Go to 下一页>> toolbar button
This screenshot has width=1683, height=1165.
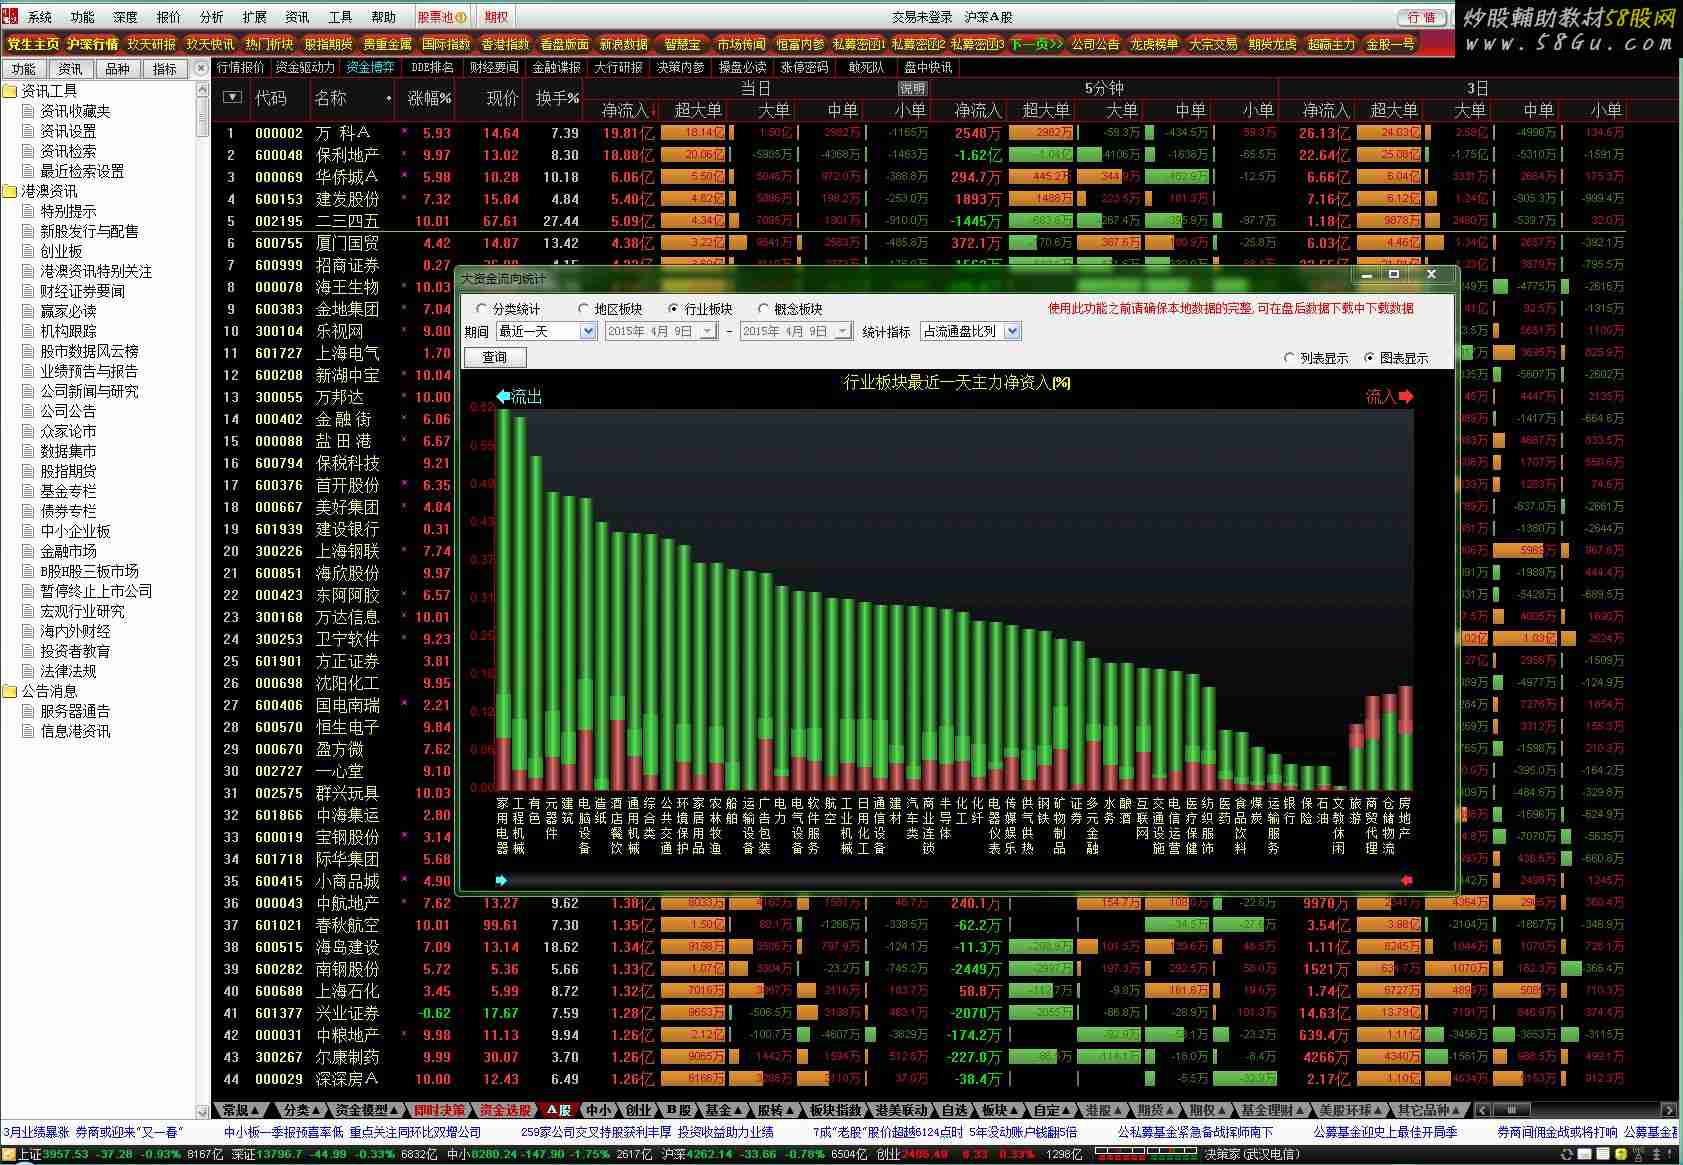pyautogui.click(x=1036, y=44)
